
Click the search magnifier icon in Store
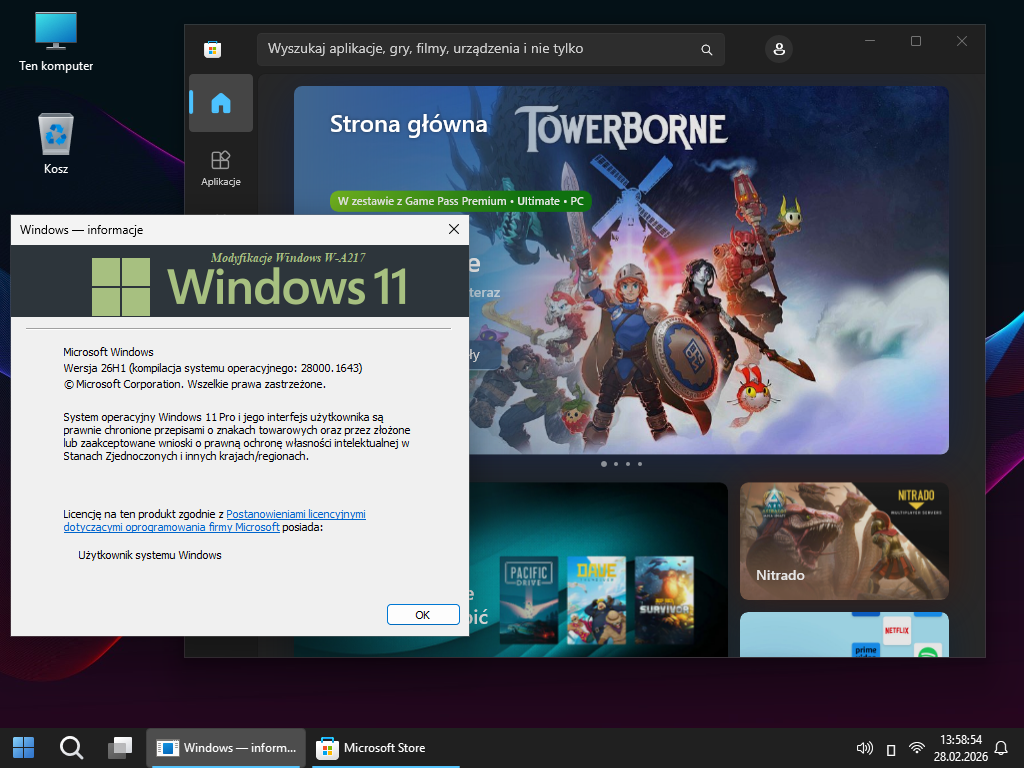click(706, 49)
